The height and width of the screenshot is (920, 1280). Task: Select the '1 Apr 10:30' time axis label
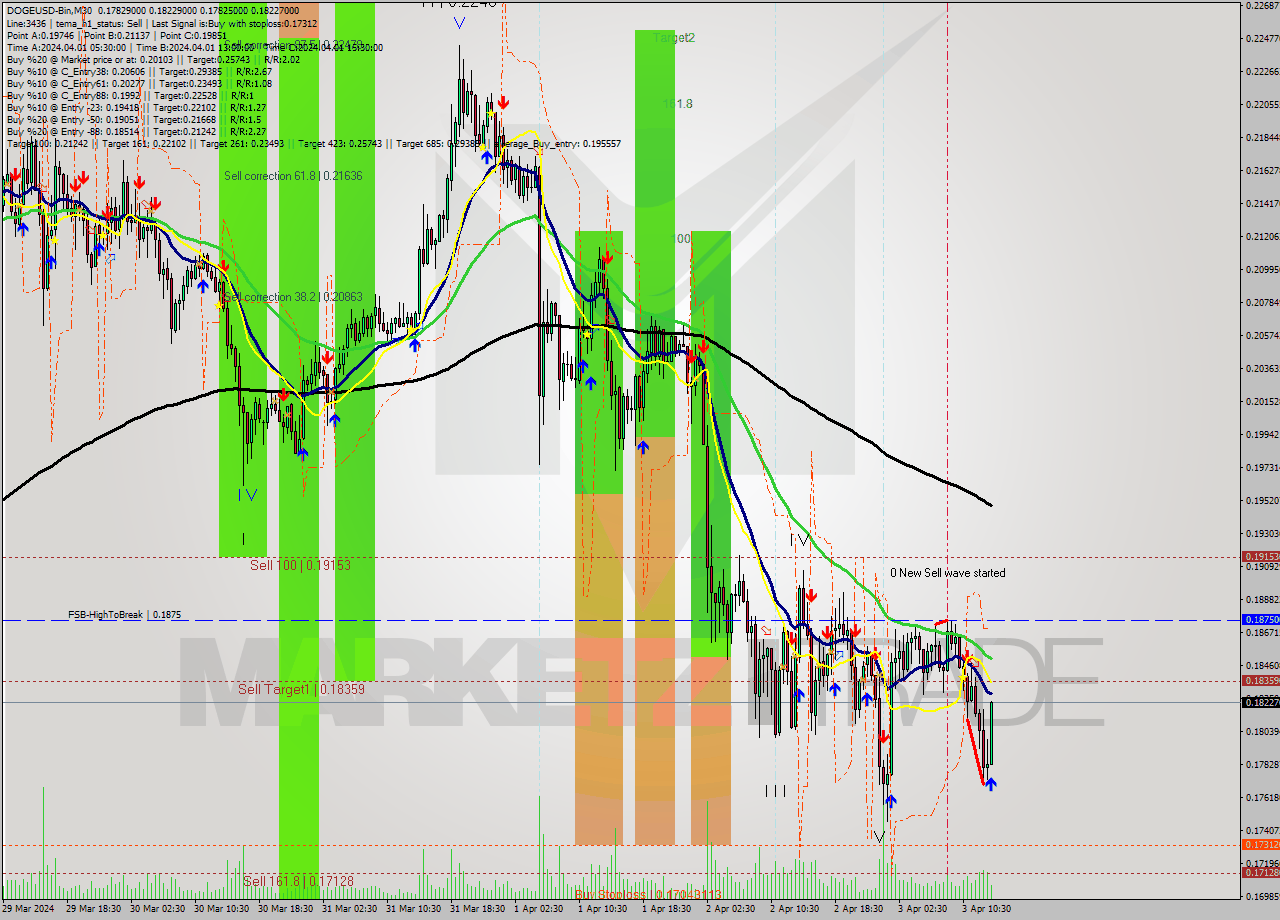602,909
